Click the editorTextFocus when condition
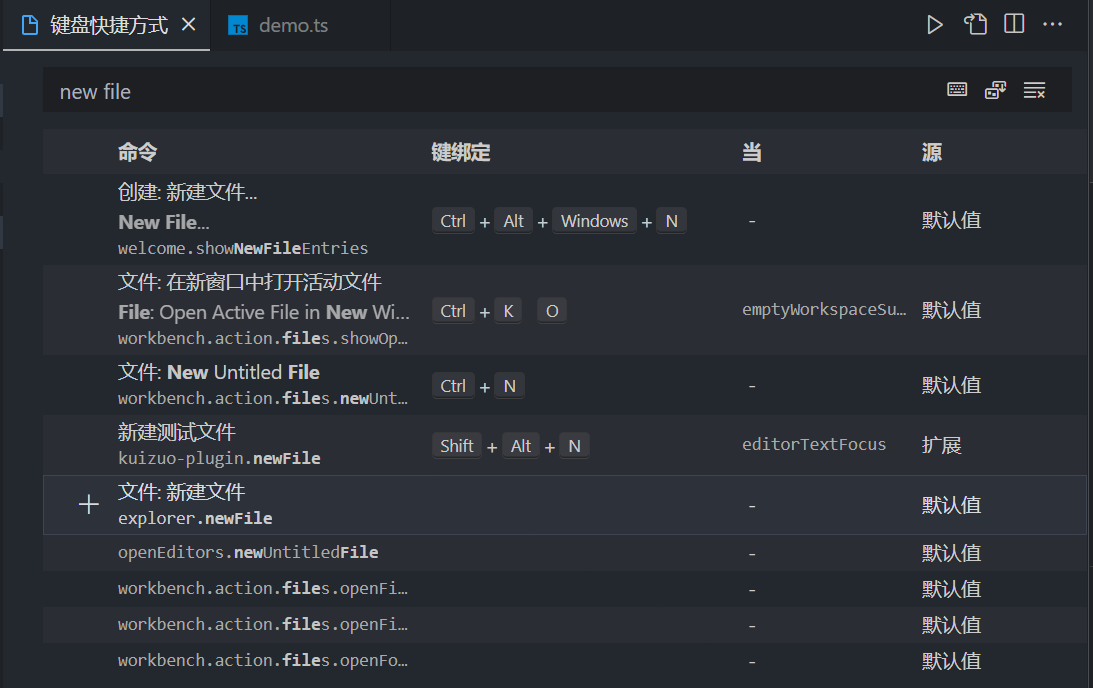 click(814, 445)
